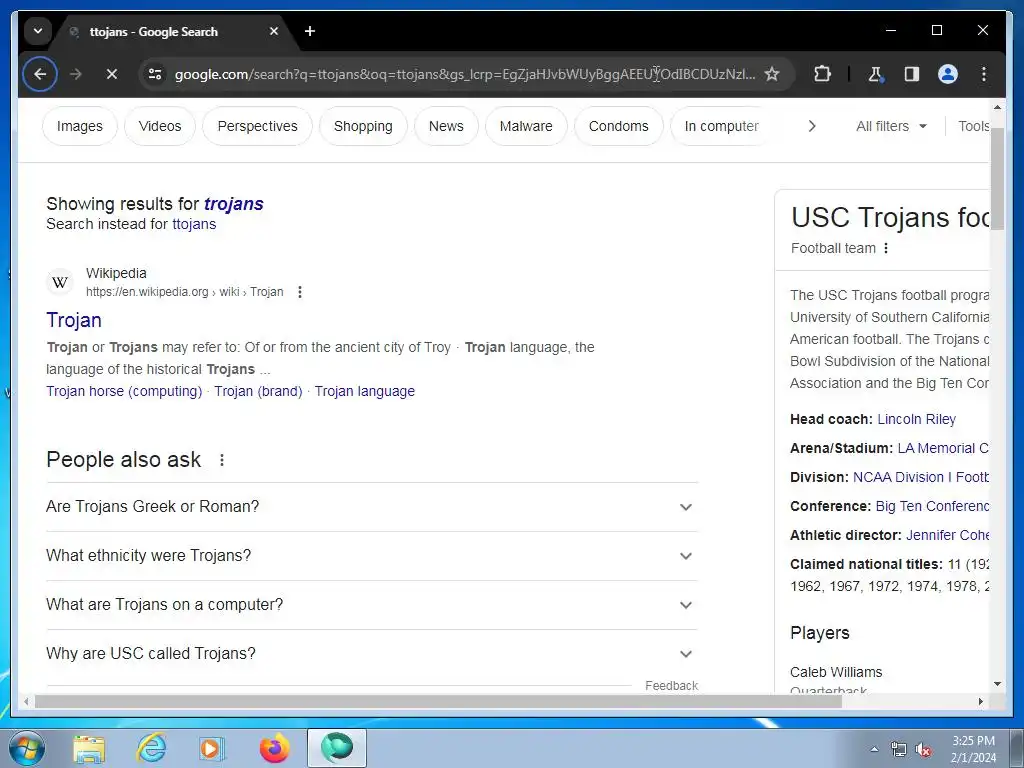Select the Videos filter chip
The height and width of the screenshot is (768, 1024).
click(x=160, y=126)
